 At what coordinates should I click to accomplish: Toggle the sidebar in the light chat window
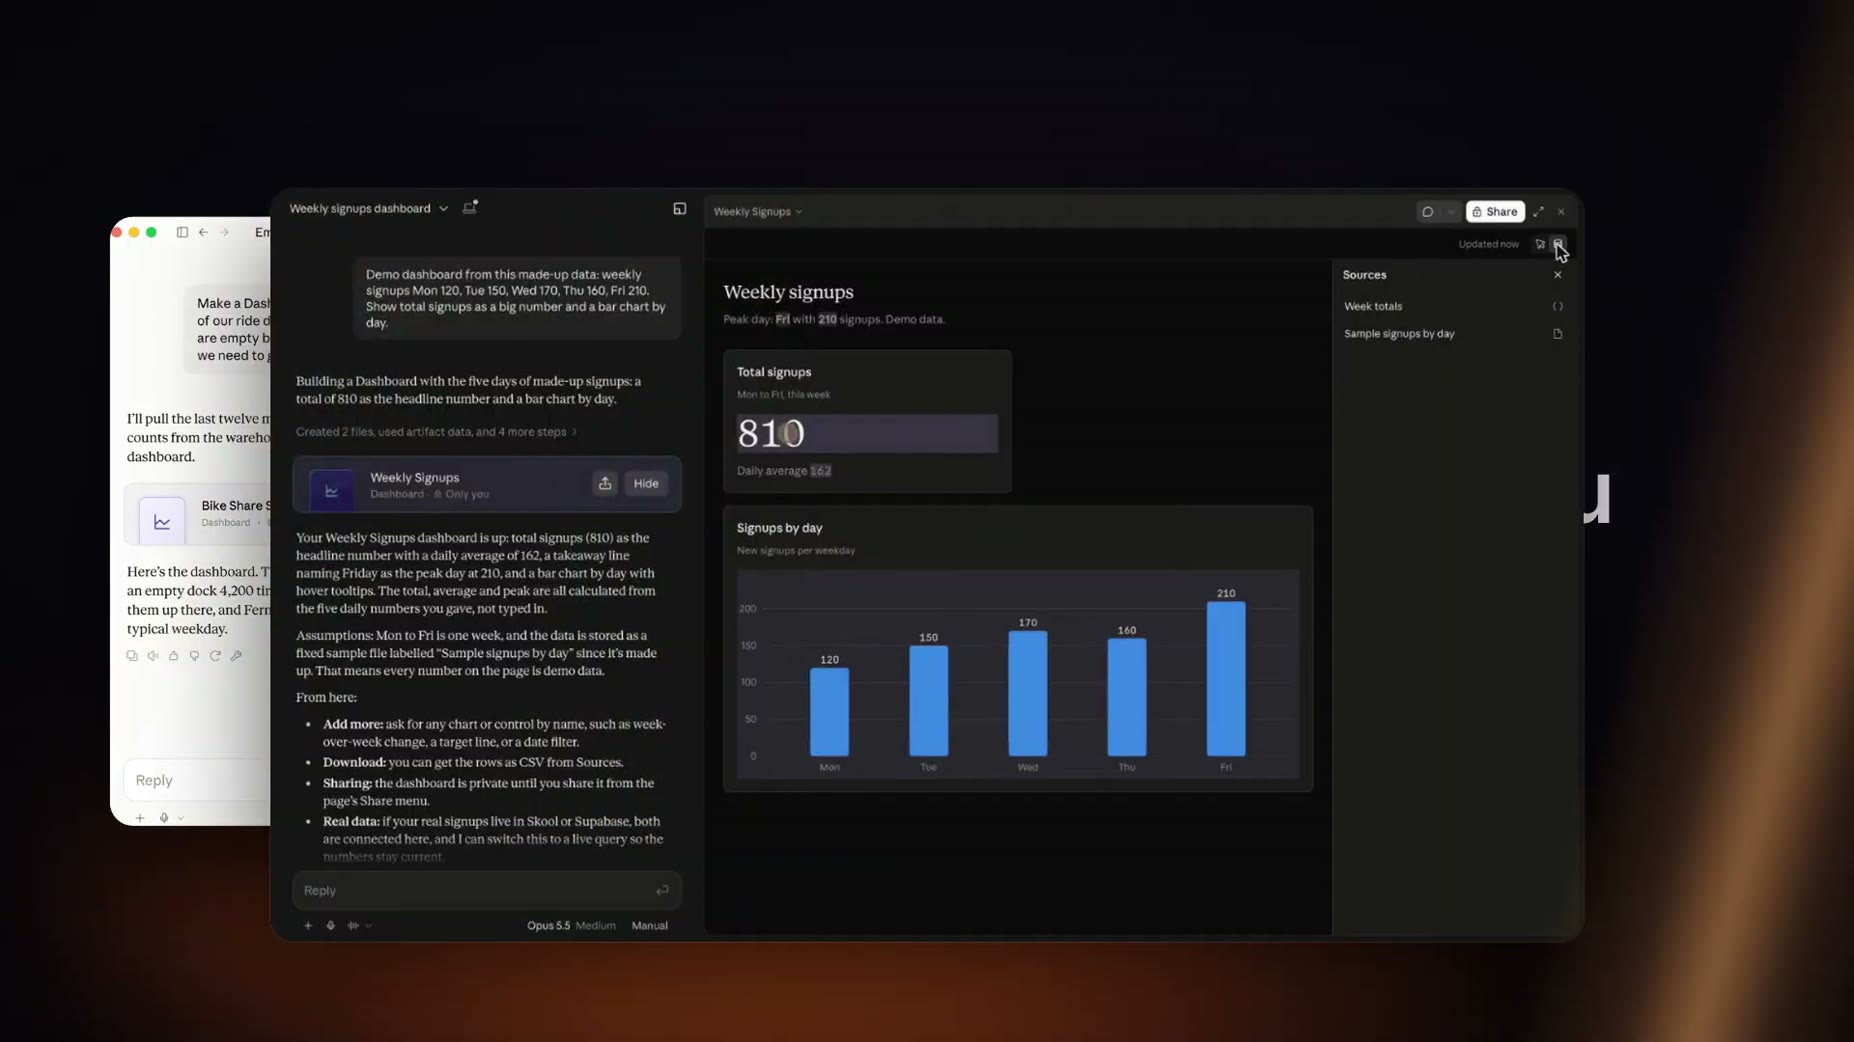[x=182, y=232]
